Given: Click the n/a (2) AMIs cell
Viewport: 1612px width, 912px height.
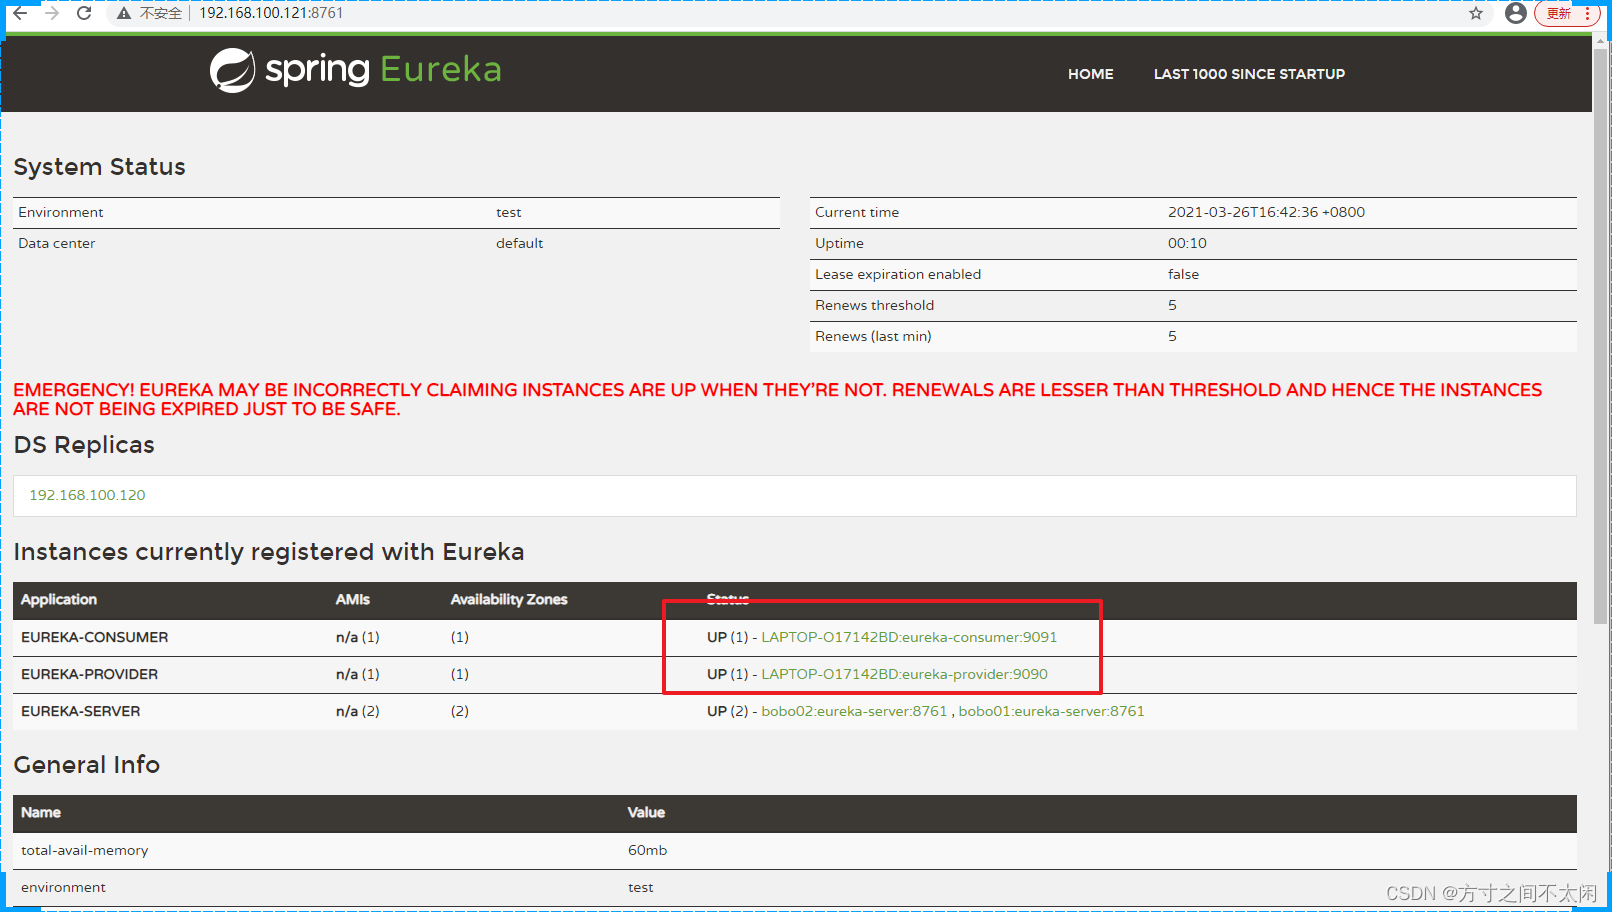Looking at the screenshot, I should [357, 711].
